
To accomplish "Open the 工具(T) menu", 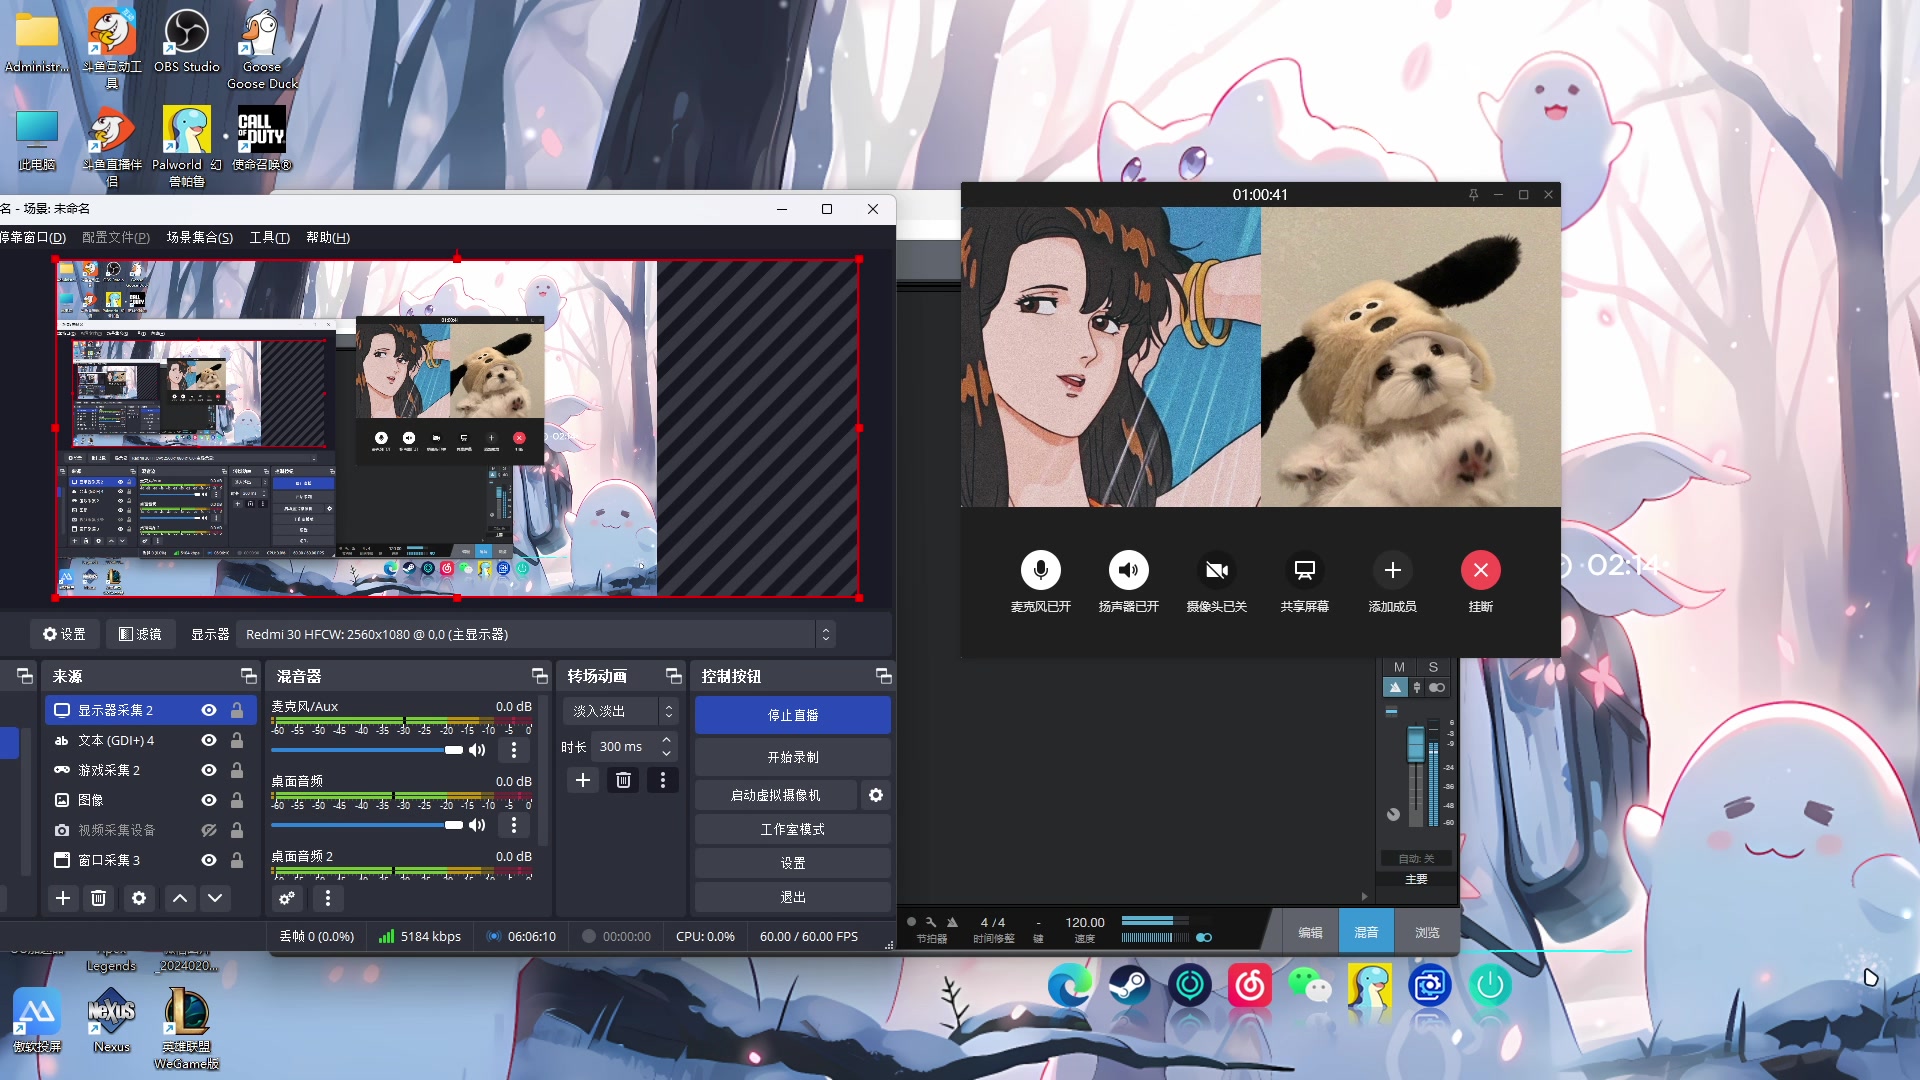I will tap(270, 237).
